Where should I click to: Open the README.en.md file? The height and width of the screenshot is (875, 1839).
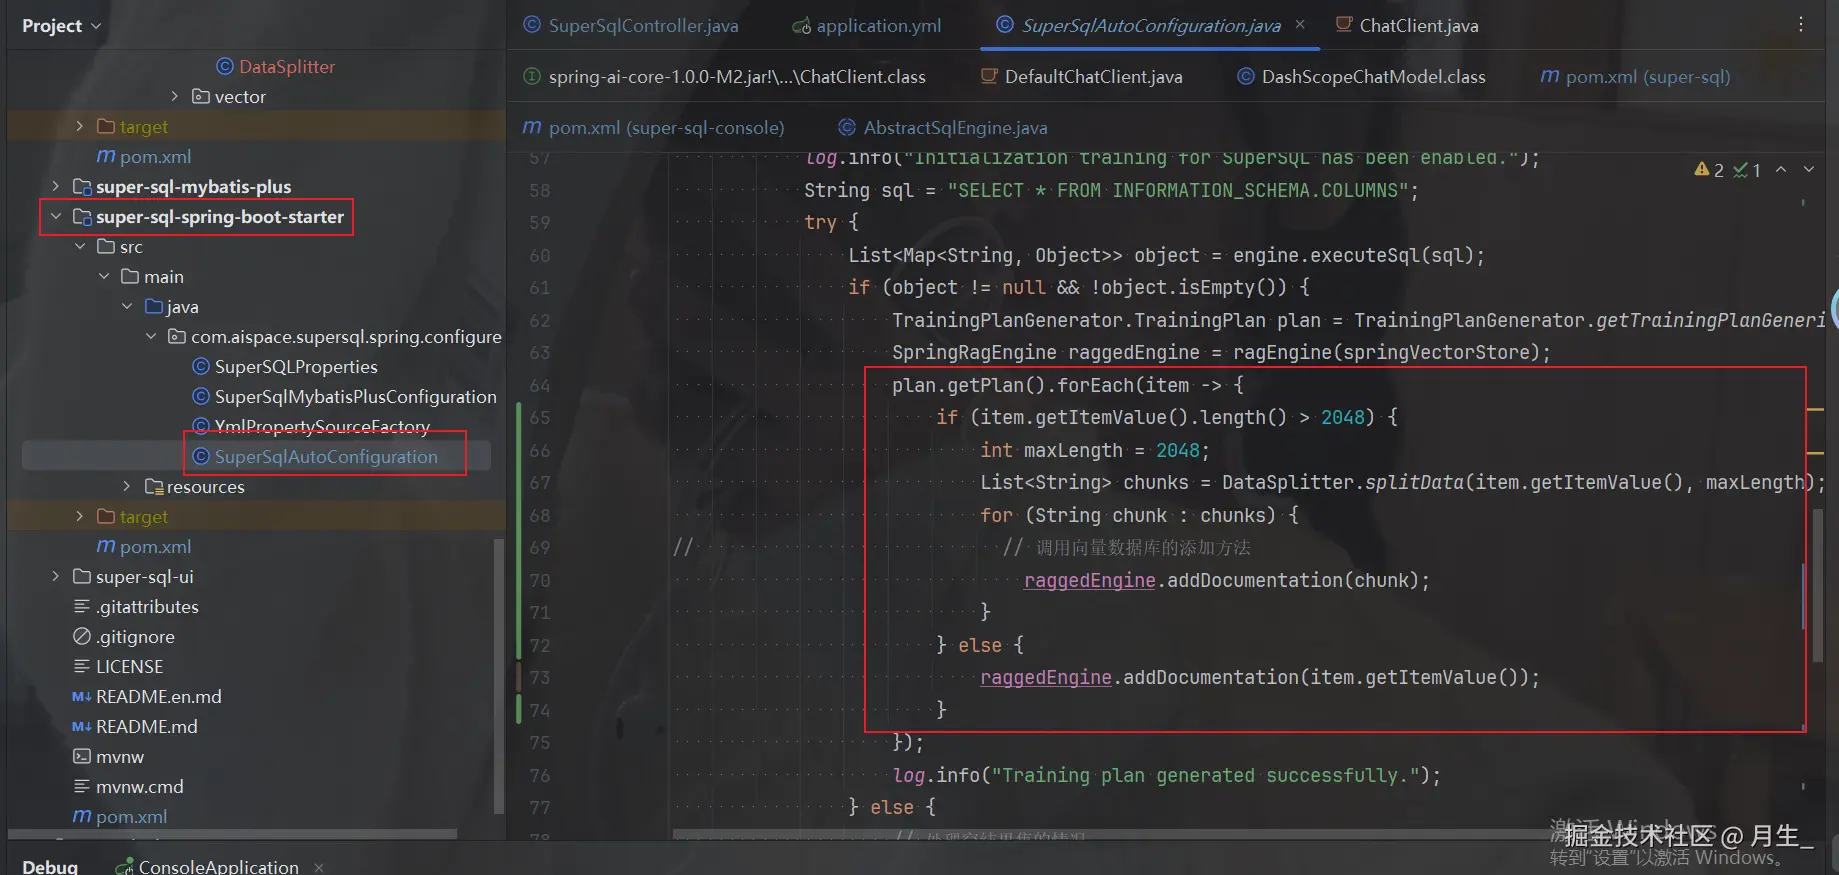point(159,697)
